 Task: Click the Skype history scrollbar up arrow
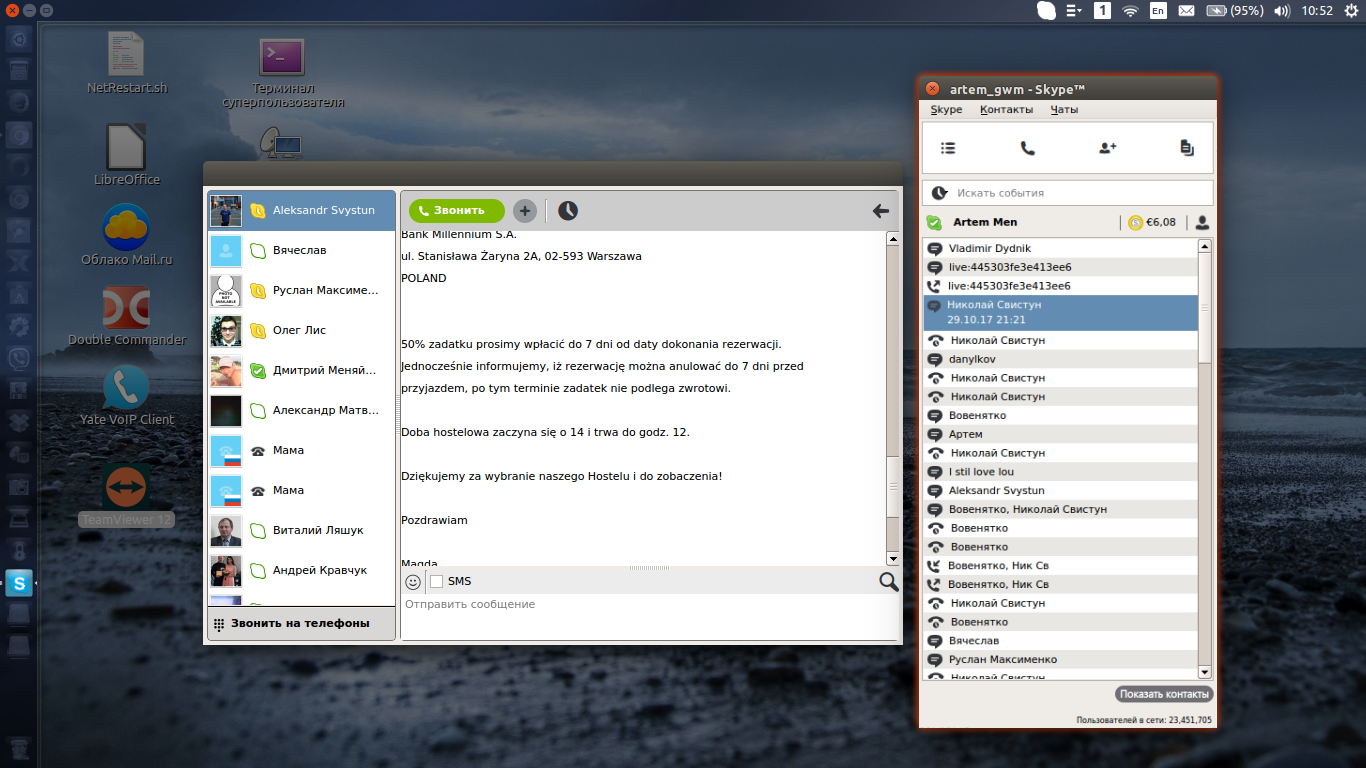[1204, 246]
